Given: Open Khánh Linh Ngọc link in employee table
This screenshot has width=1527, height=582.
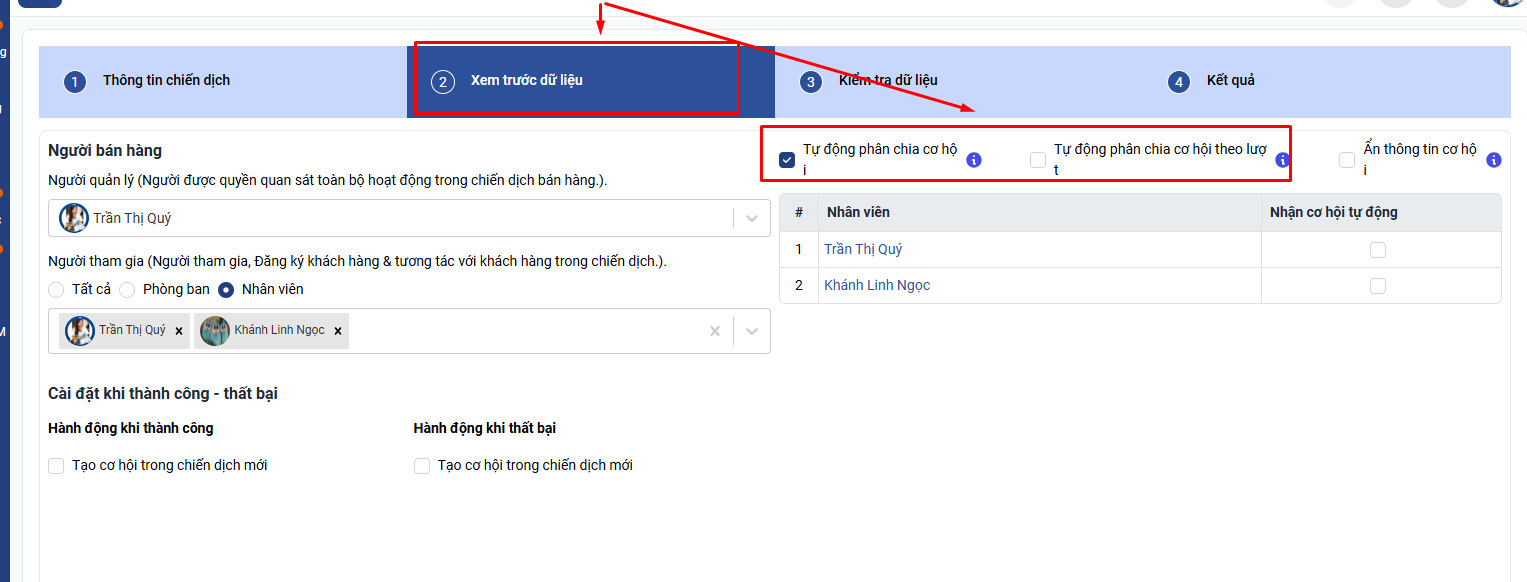Looking at the screenshot, I should 877,286.
